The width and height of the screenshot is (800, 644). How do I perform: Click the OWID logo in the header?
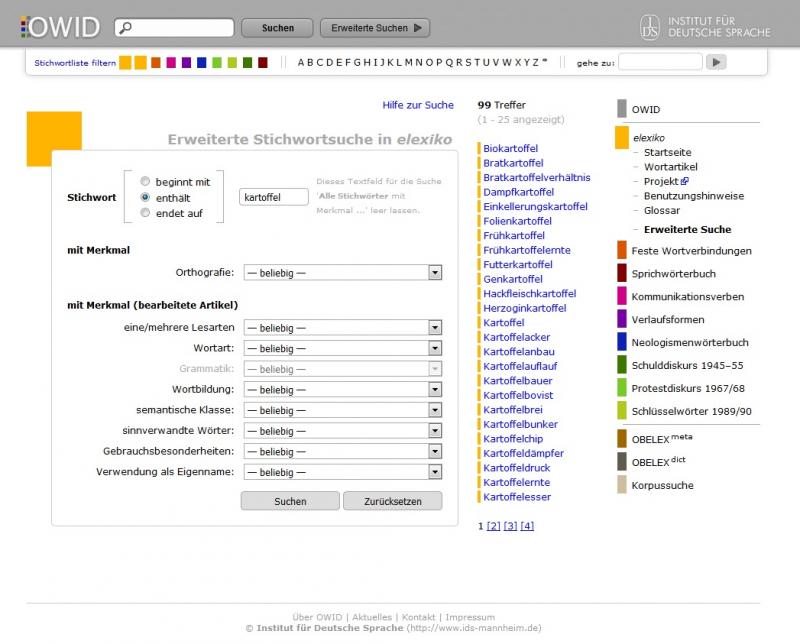click(x=60, y=27)
